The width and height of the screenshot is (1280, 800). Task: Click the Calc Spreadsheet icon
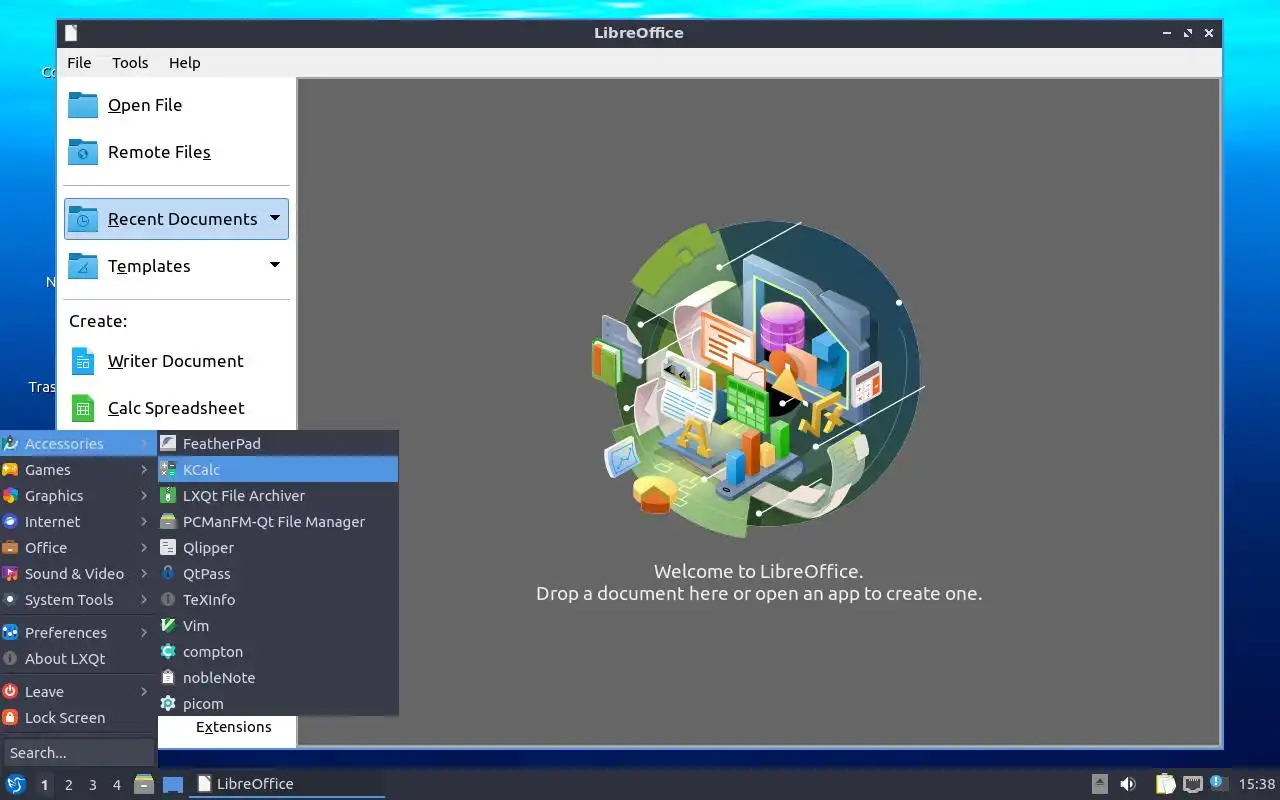coord(83,408)
